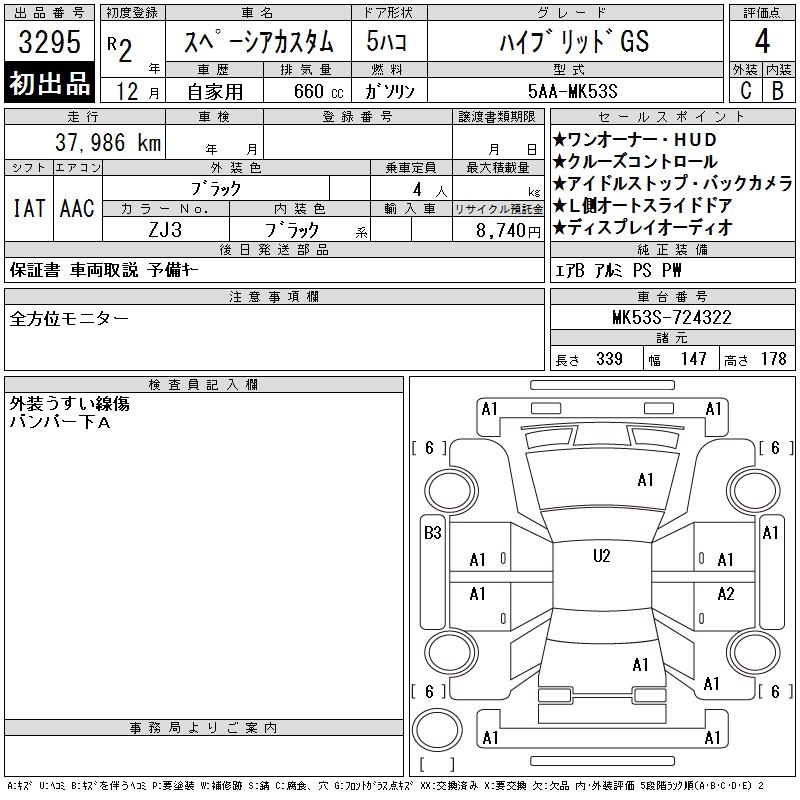Click the lot number 3295
The width and height of the screenshot is (800, 800).
tap(50, 43)
